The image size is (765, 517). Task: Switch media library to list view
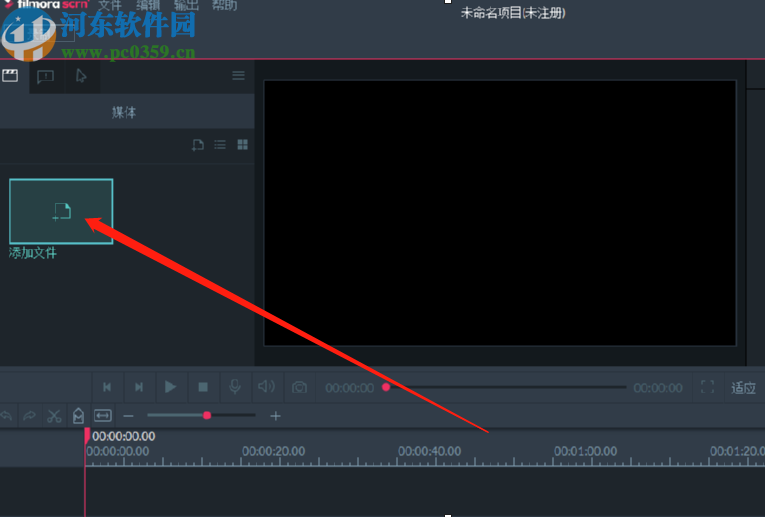220,145
